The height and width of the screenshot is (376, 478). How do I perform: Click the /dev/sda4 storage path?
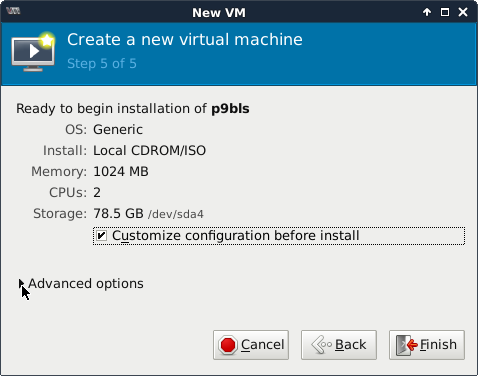click(x=176, y=214)
